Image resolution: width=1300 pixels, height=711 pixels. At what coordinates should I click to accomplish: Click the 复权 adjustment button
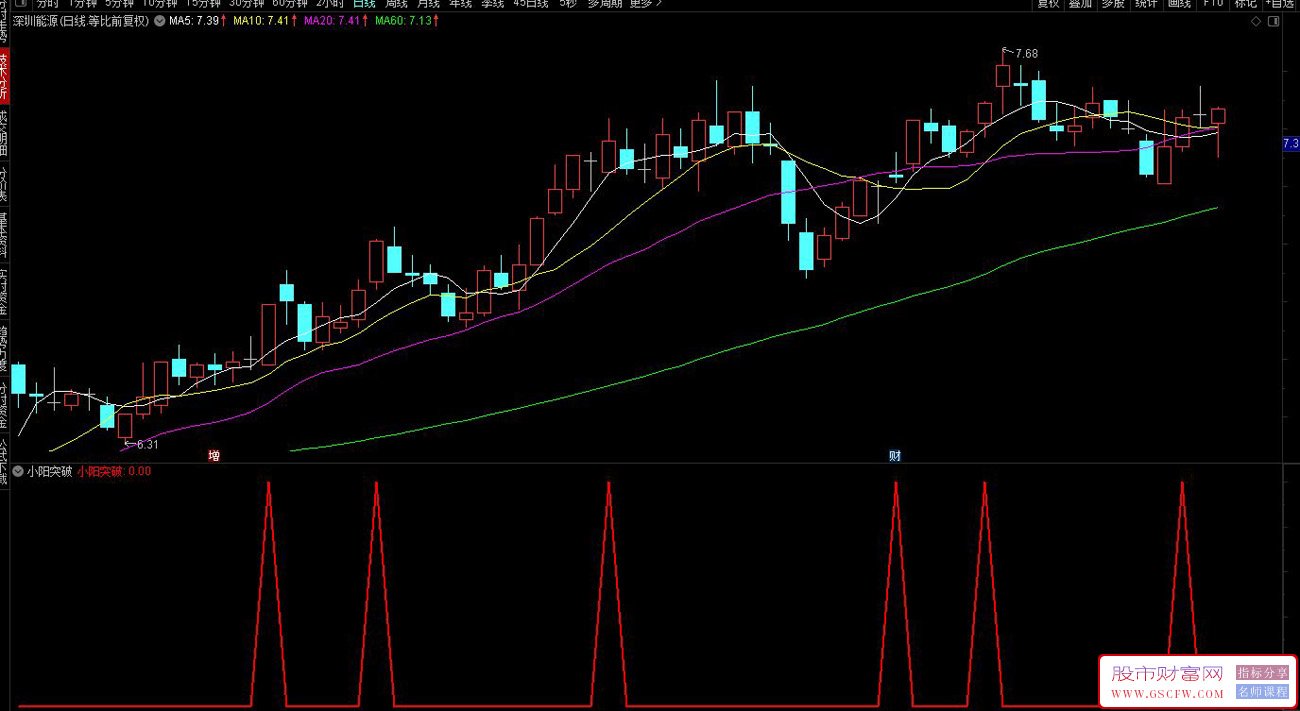point(1048,3)
